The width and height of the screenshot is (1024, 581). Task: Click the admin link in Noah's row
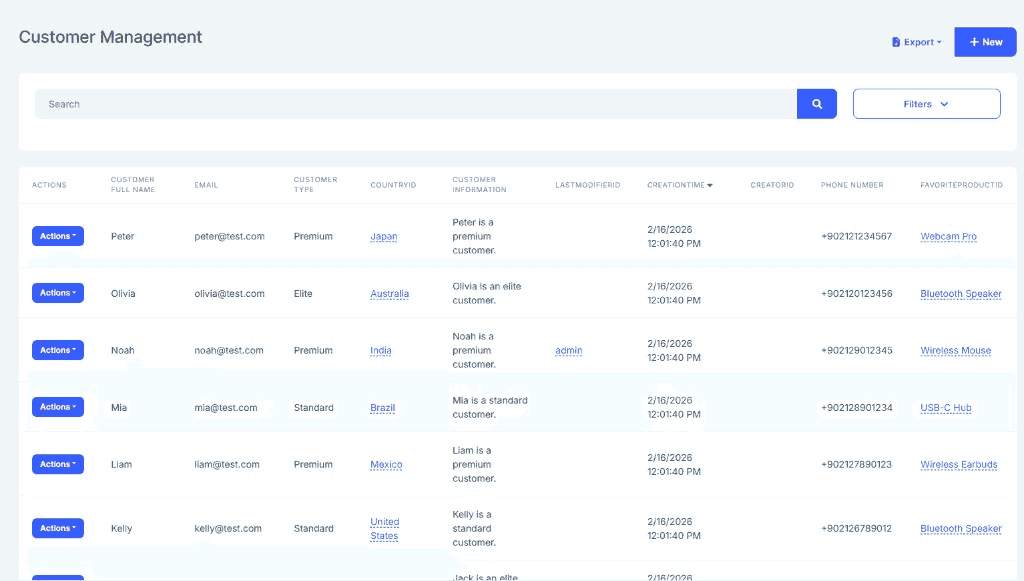[568, 350]
